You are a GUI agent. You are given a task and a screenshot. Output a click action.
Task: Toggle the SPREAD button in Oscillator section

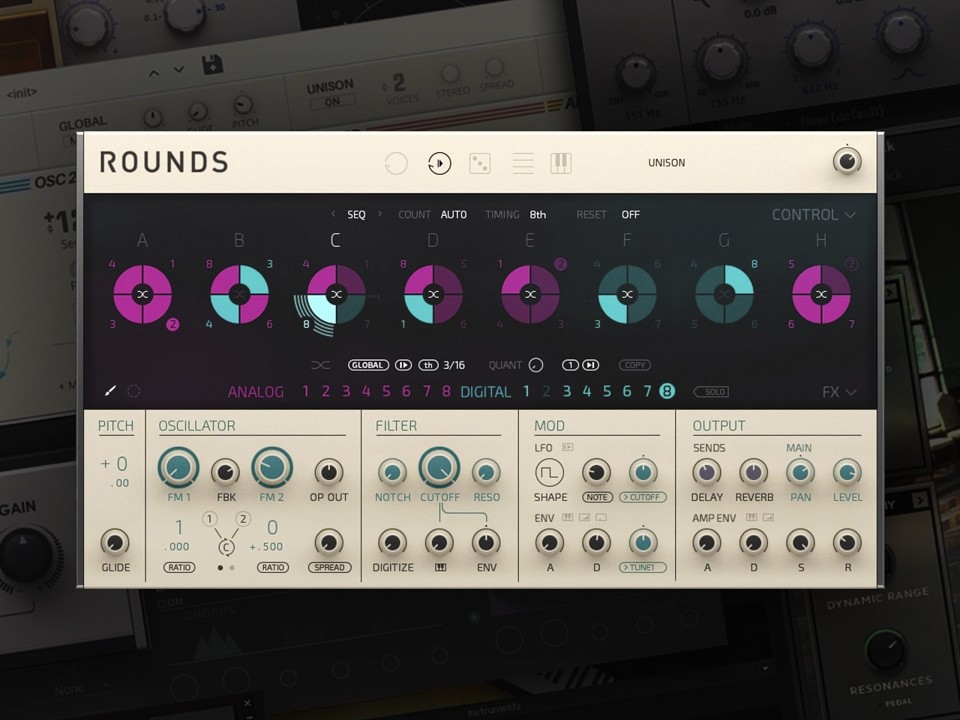[329, 568]
